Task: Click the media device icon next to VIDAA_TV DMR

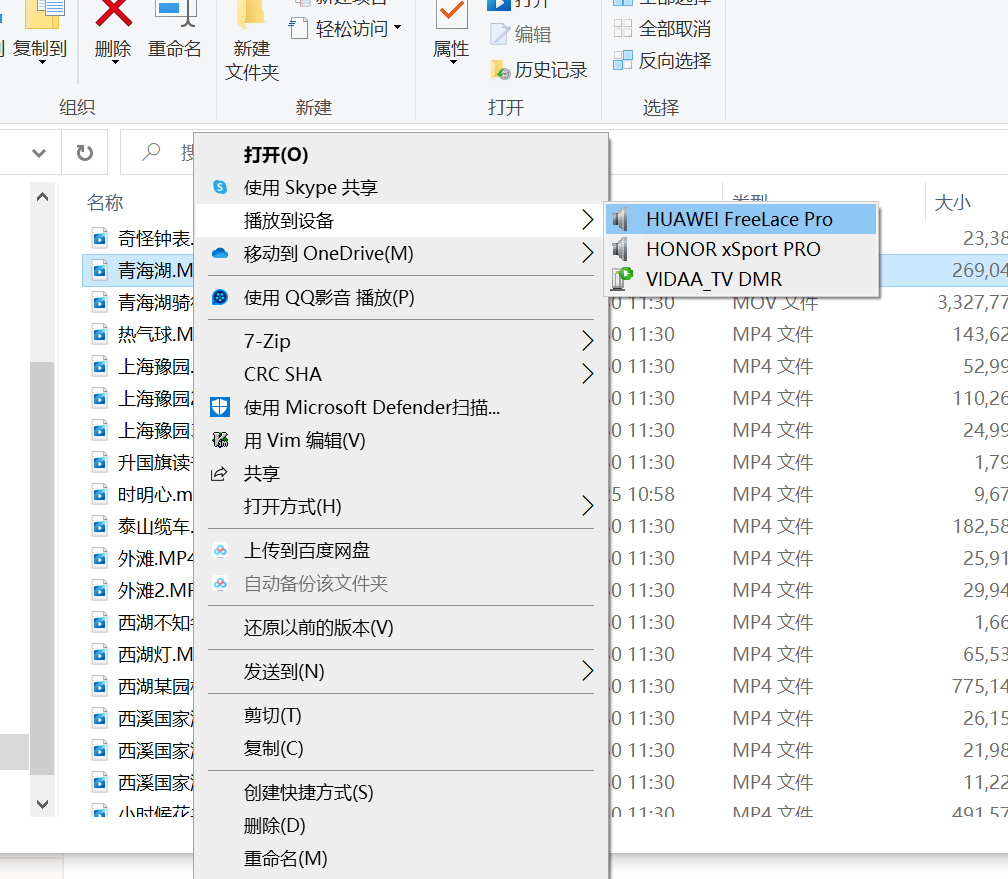Action: [622, 278]
